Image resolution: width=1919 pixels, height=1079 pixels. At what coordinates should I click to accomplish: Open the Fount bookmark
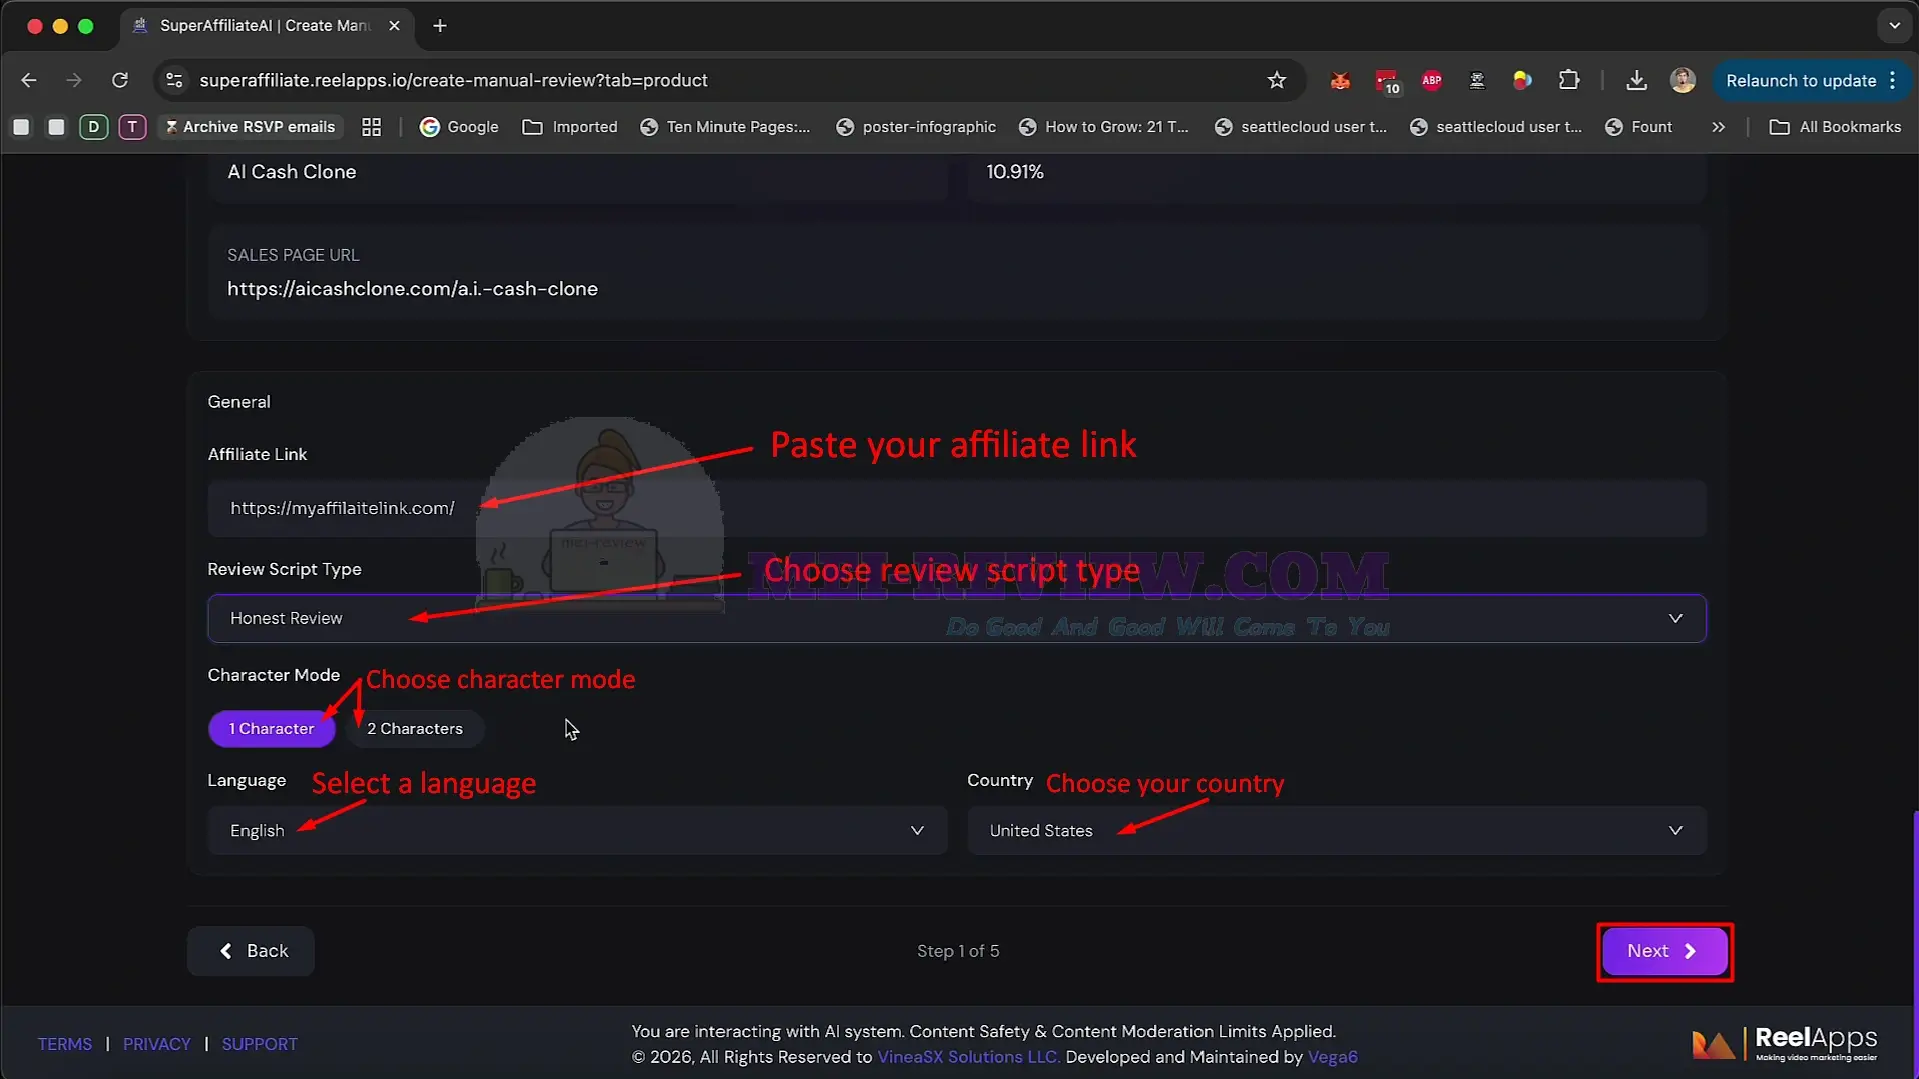[1638, 127]
